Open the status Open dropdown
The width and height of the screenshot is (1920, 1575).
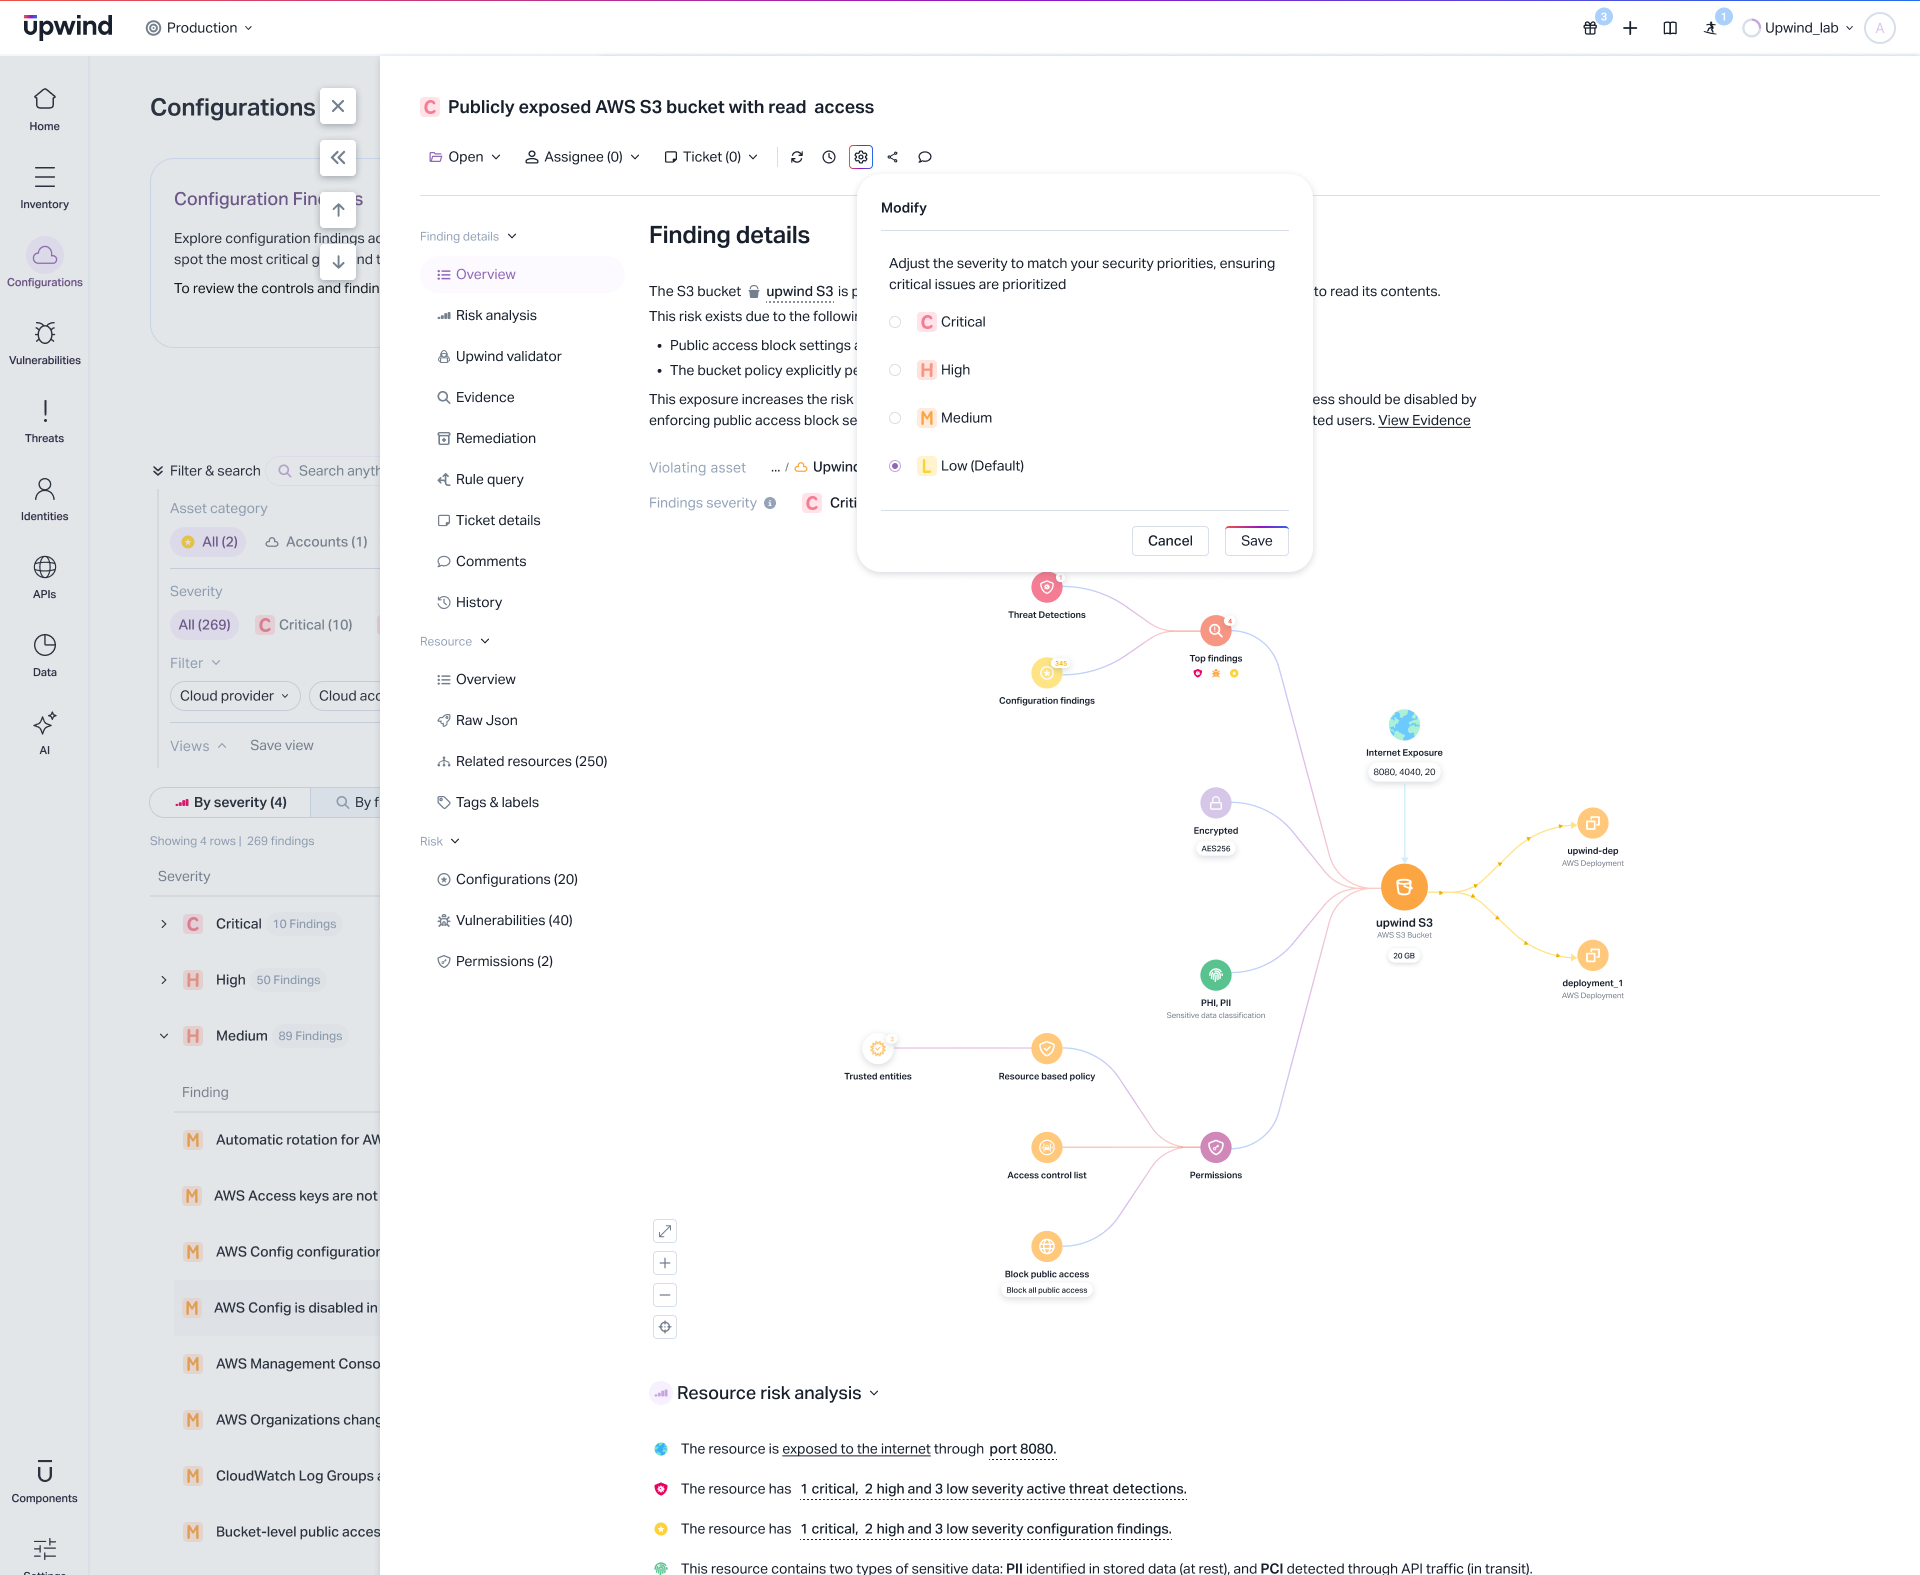pyautogui.click(x=465, y=157)
